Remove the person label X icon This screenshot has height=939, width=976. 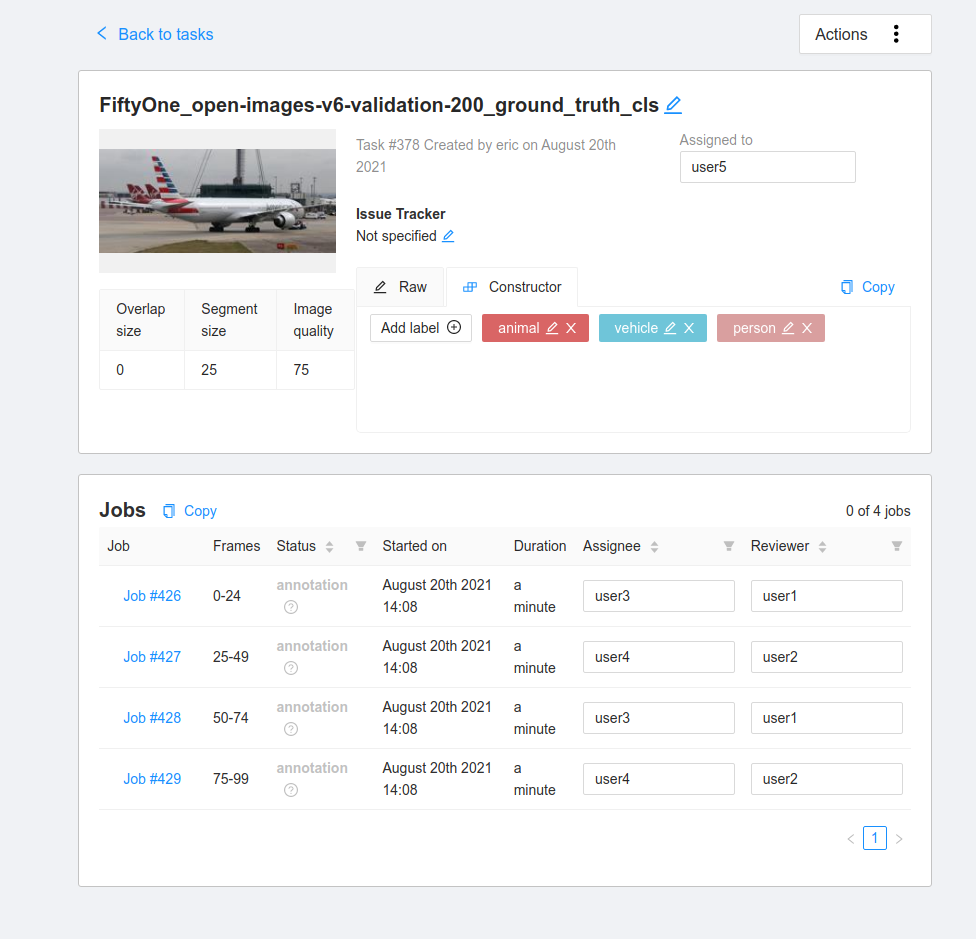point(807,328)
